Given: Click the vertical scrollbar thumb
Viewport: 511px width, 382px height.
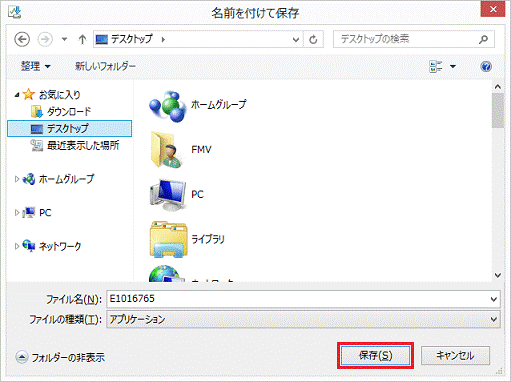Looking at the screenshot, I should click(x=498, y=110).
